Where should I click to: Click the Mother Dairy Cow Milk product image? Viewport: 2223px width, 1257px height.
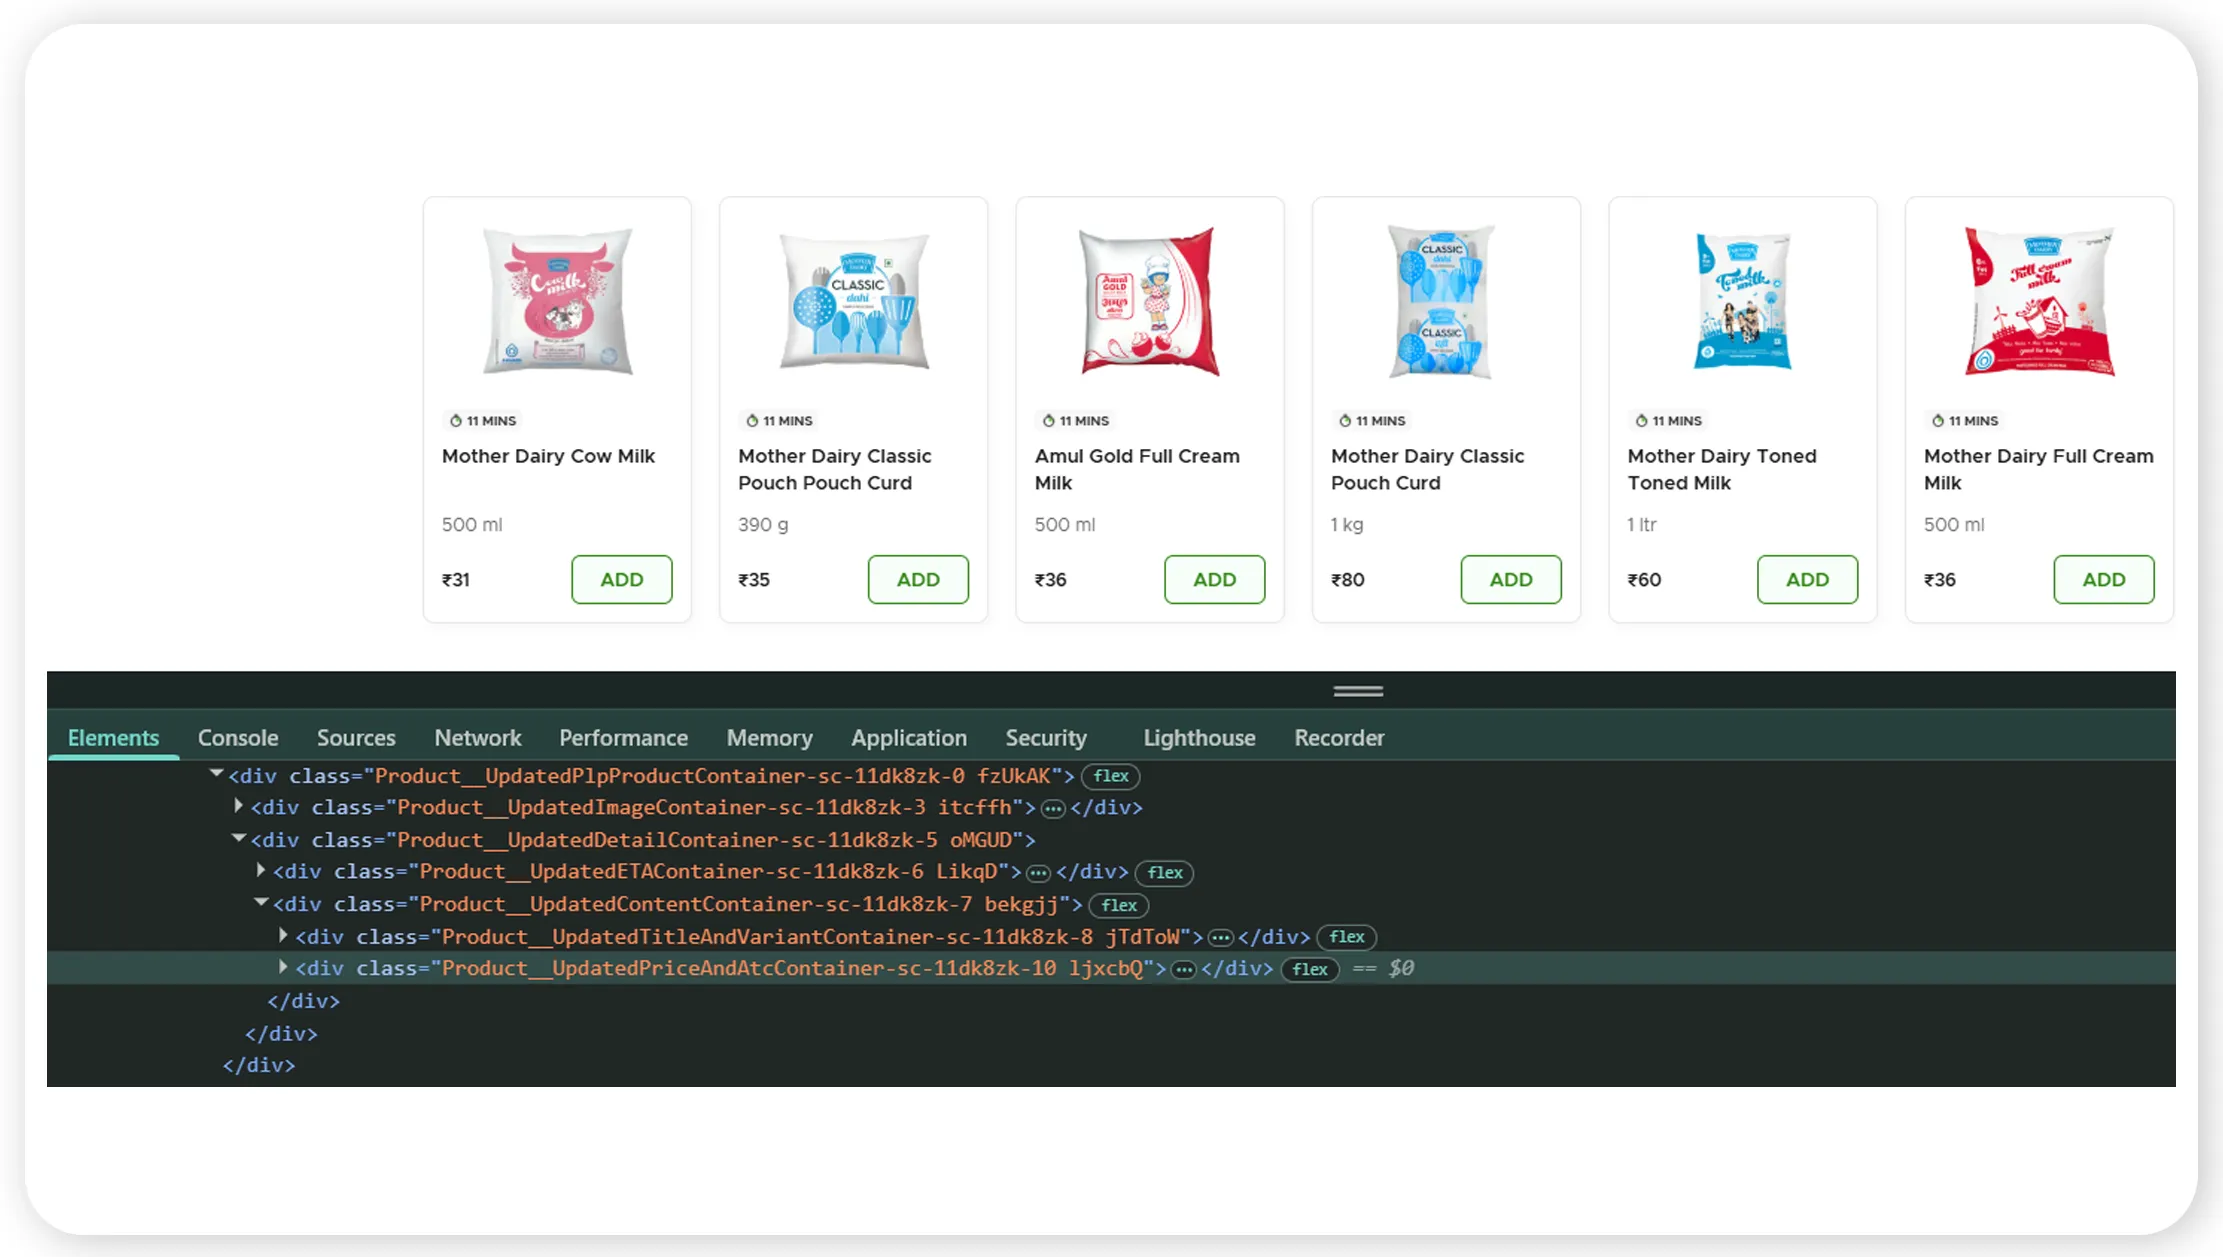point(557,301)
